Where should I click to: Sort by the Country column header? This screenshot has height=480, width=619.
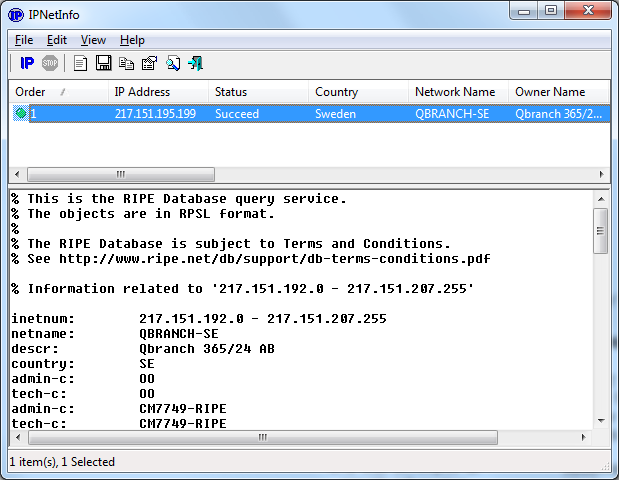(358, 92)
